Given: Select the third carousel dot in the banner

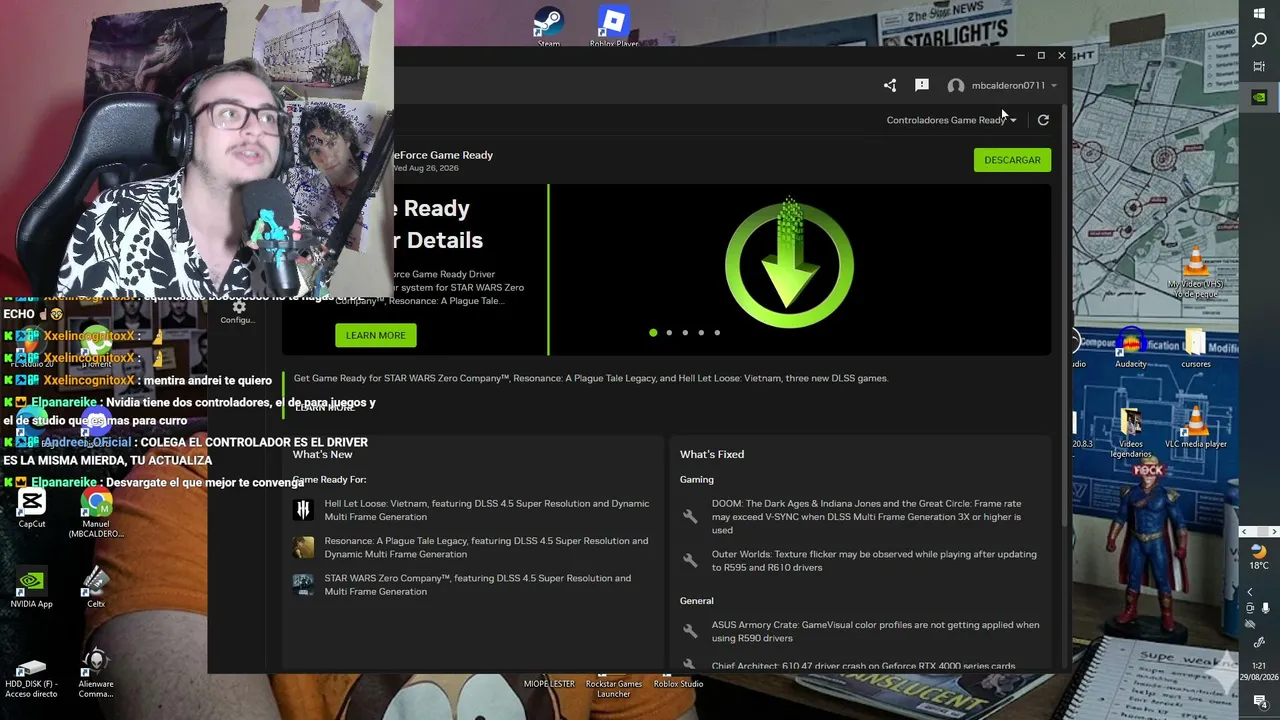Looking at the screenshot, I should [x=685, y=333].
